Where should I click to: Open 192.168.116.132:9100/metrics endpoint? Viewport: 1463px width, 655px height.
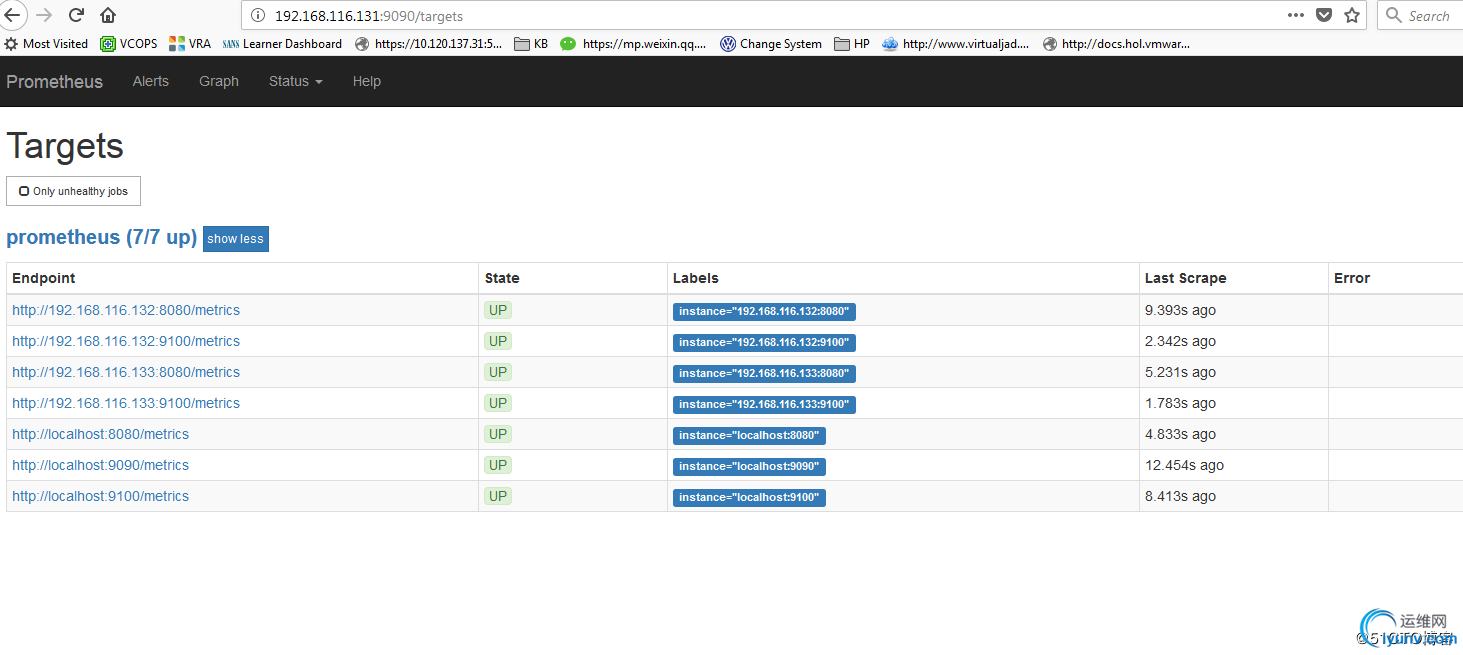[126, 341]
